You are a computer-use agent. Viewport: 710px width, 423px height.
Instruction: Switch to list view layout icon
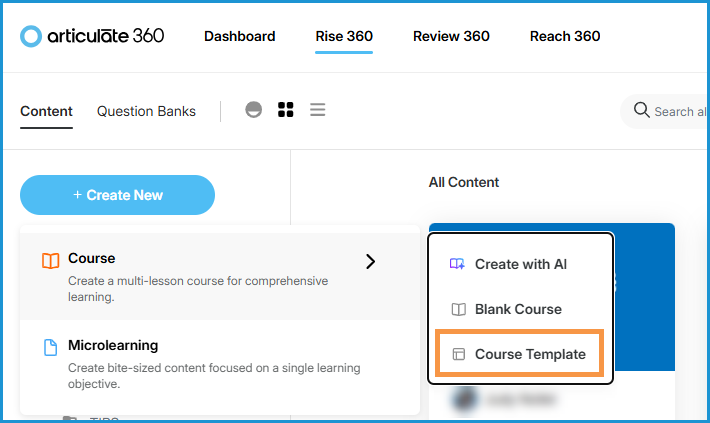318,110
